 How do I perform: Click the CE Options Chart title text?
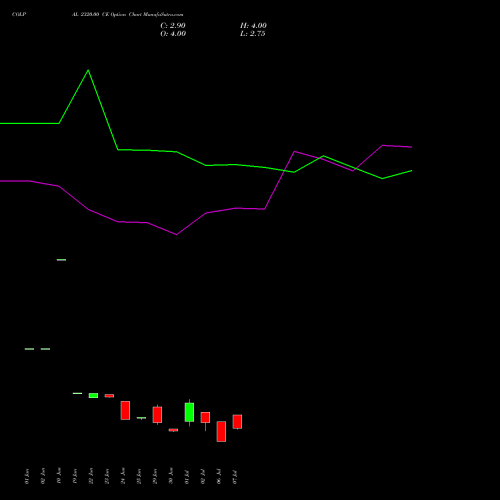click(x=127, y=15)
